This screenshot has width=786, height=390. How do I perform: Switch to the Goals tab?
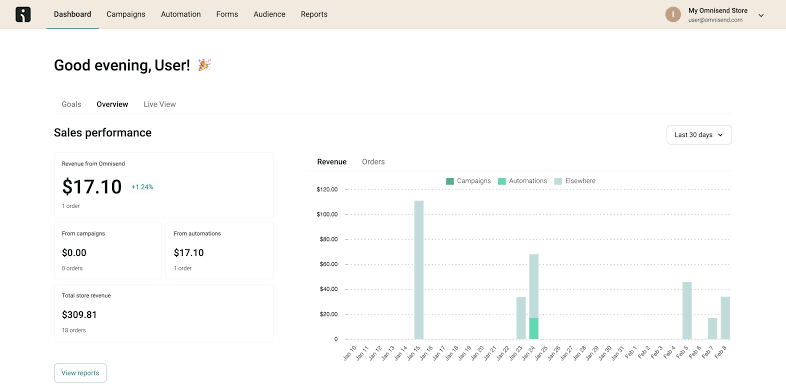pos(71,104)
